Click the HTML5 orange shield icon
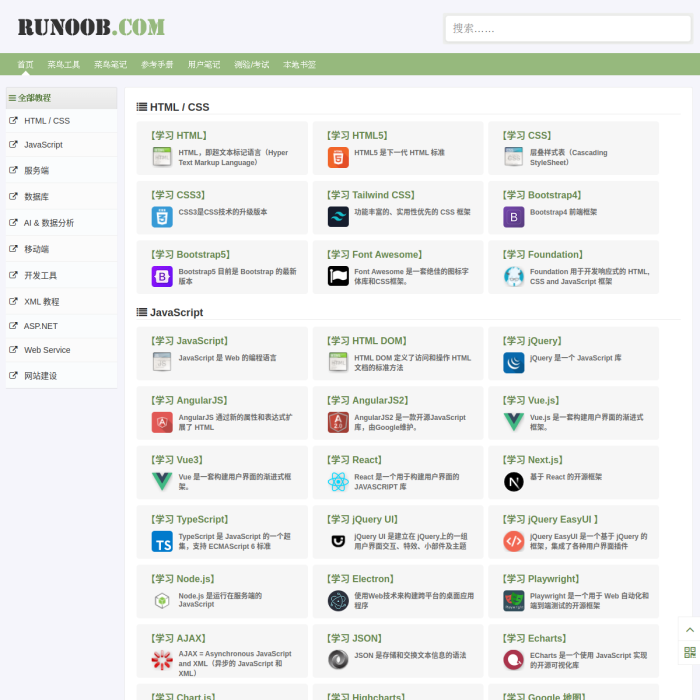The width and height of the screenshot is (700, 700). 338,157
